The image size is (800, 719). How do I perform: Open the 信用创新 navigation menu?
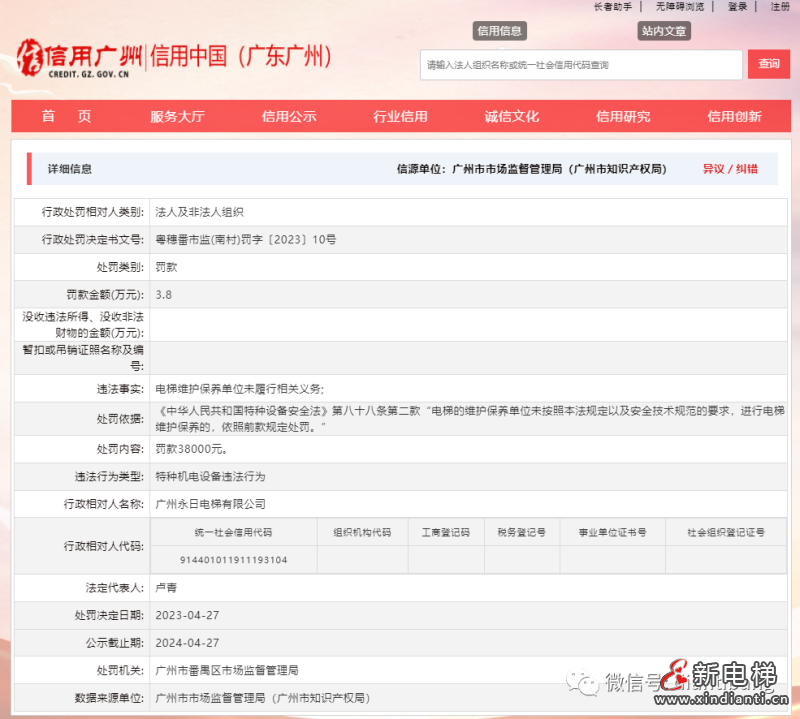[x=738, y=116]
